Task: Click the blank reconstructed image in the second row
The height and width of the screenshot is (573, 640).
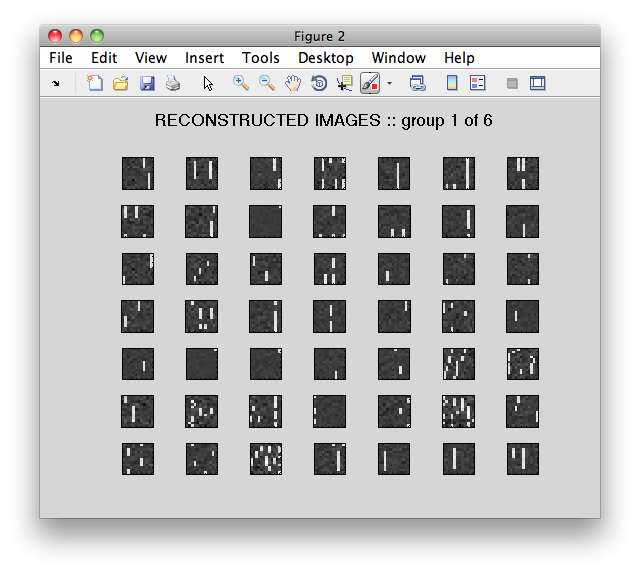Action: point(265,222)
